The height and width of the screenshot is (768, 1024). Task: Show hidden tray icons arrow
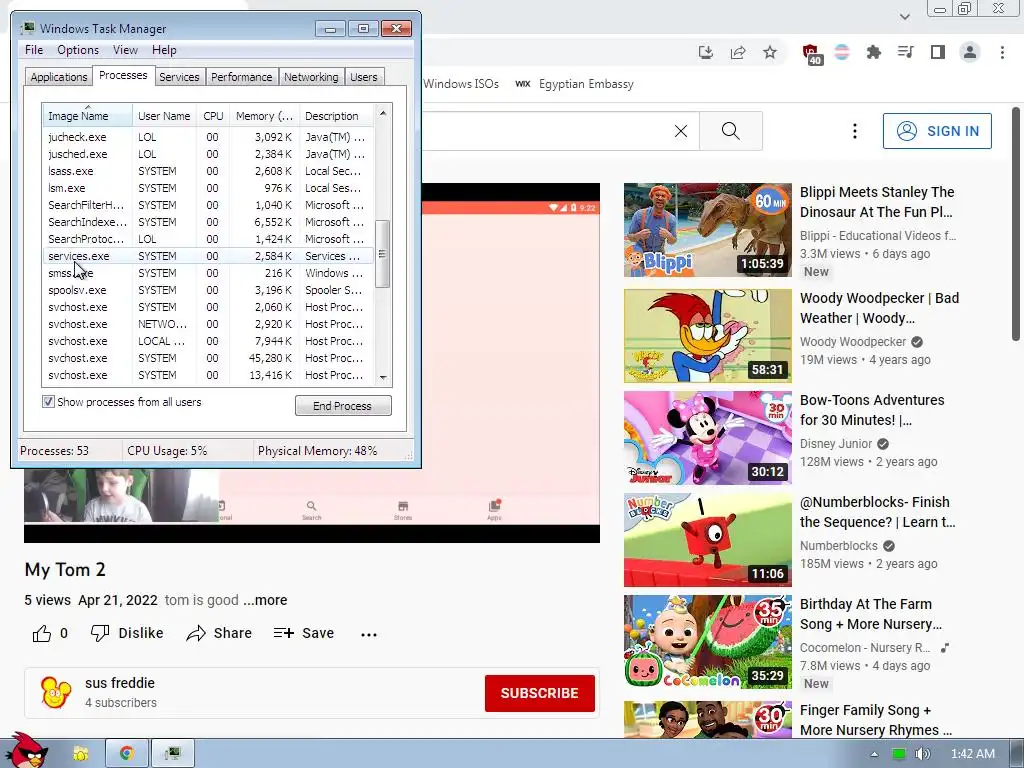click(x=874, y=754)
